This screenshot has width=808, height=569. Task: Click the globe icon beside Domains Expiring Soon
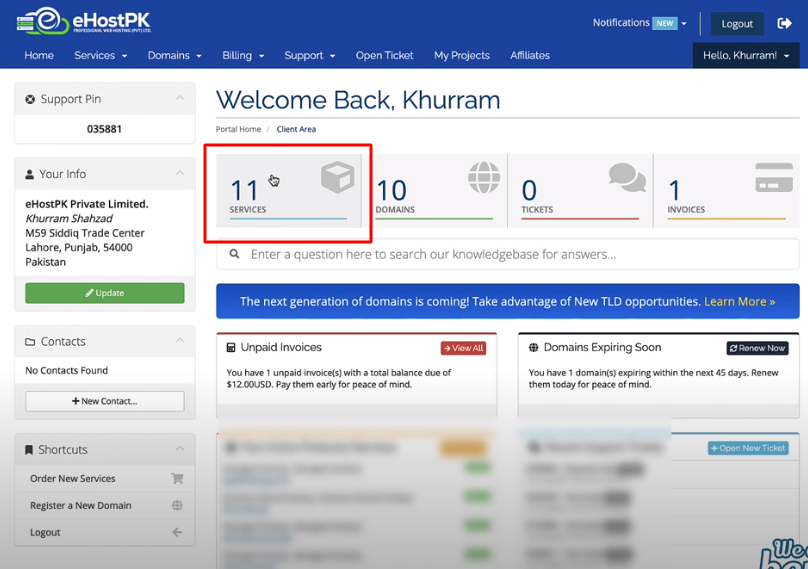533,347
